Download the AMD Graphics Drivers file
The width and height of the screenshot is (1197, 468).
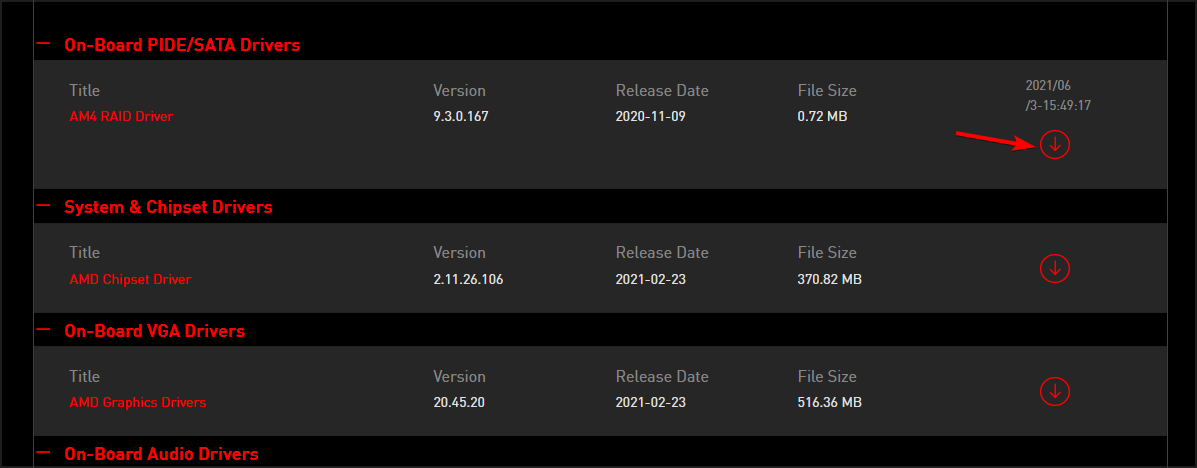[x=1055, y=391]
